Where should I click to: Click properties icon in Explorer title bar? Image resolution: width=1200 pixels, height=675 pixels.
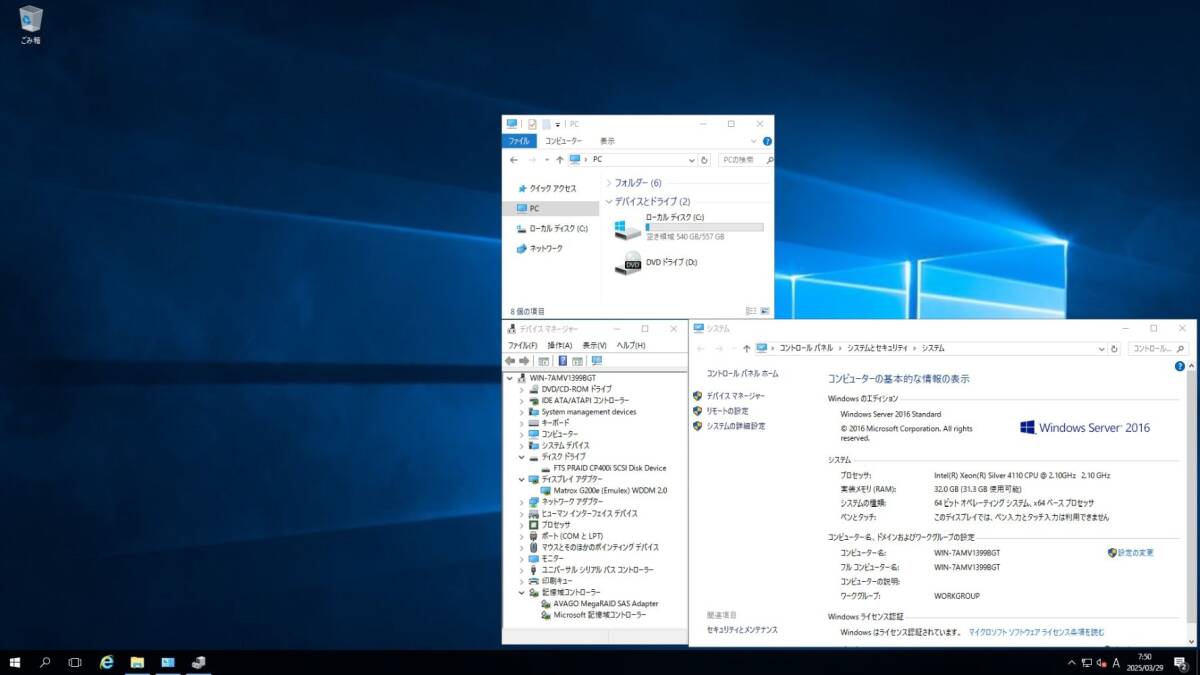point(532,124)
